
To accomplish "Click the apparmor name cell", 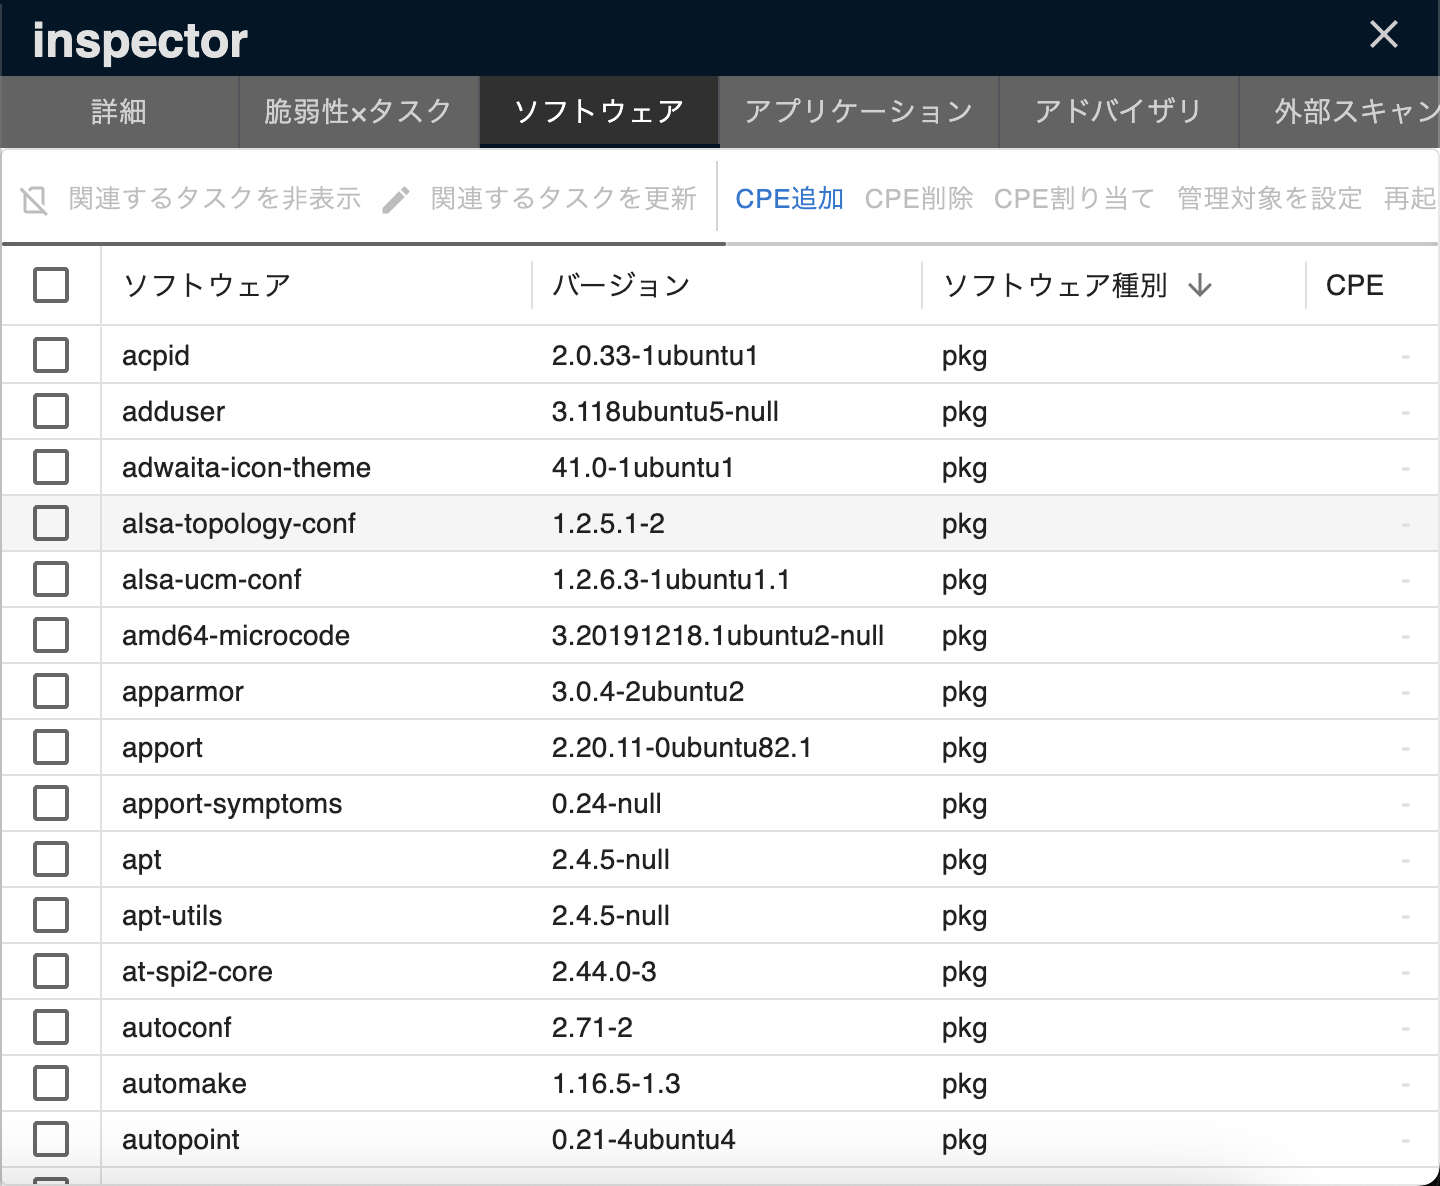I will tap(183, 692).
